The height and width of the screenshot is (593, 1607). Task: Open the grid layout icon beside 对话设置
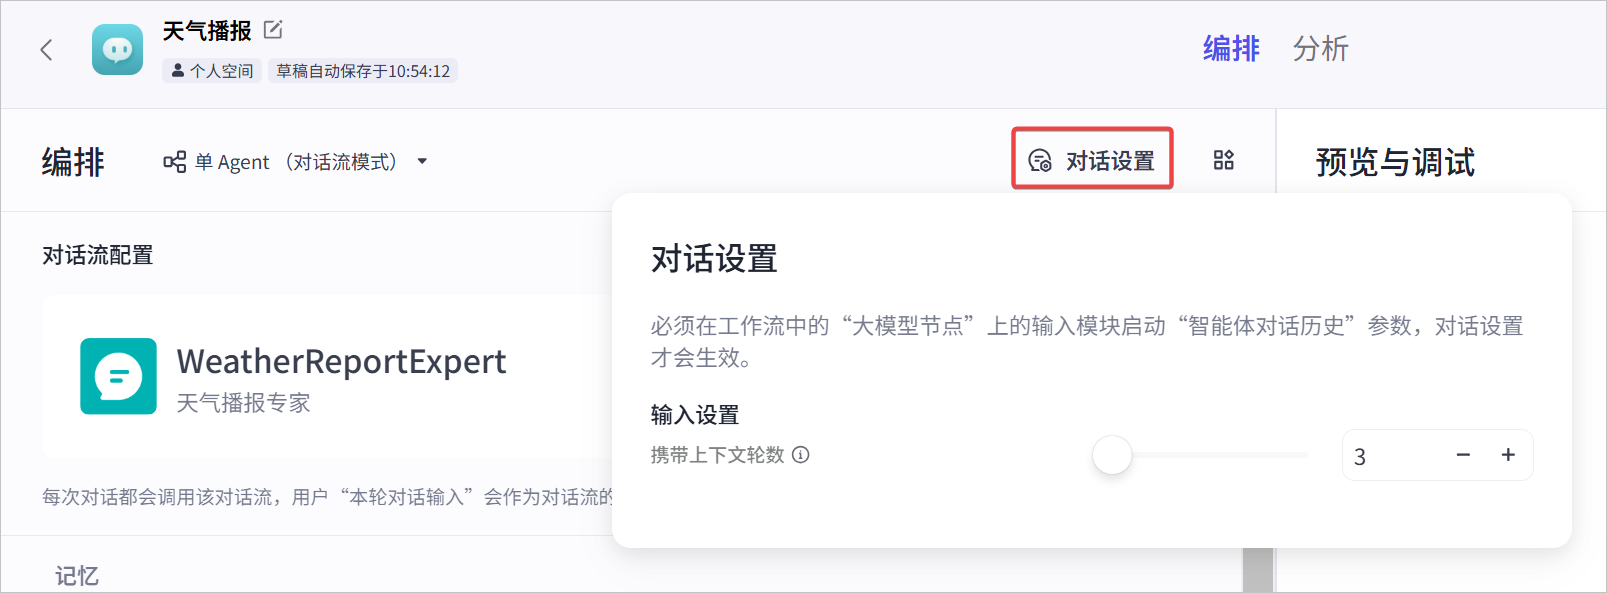1223,160
